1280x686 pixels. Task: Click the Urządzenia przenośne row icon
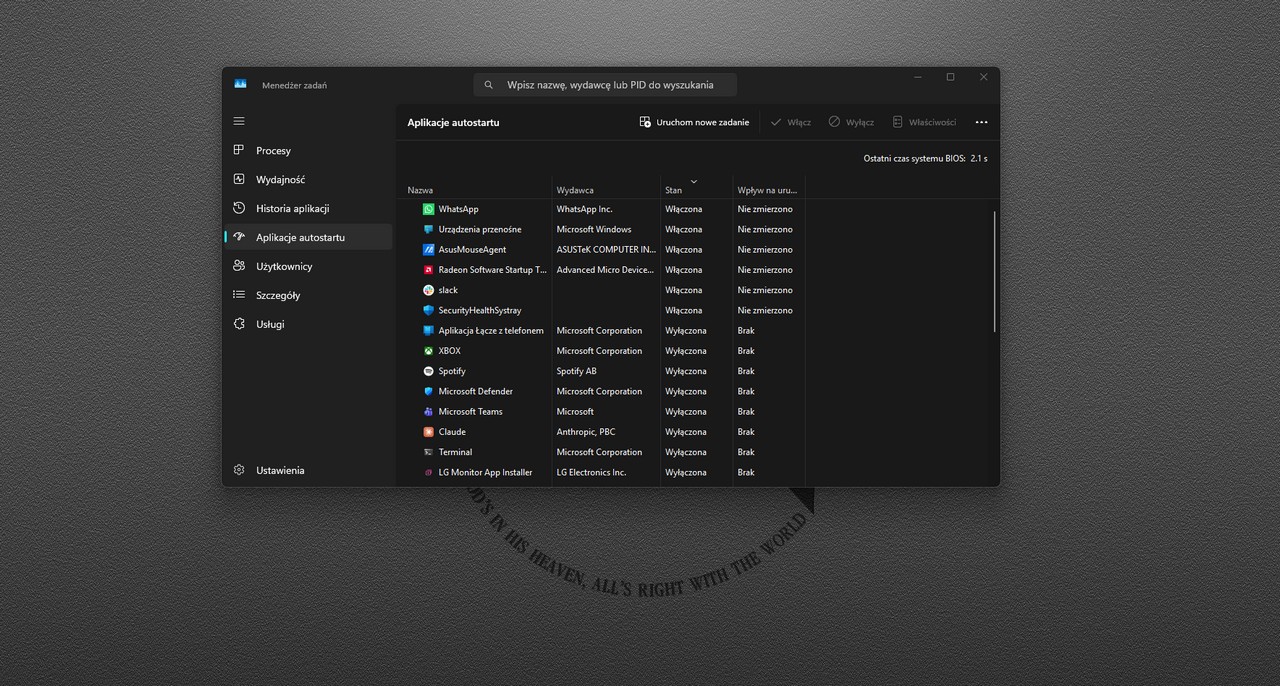pos(428,229)
